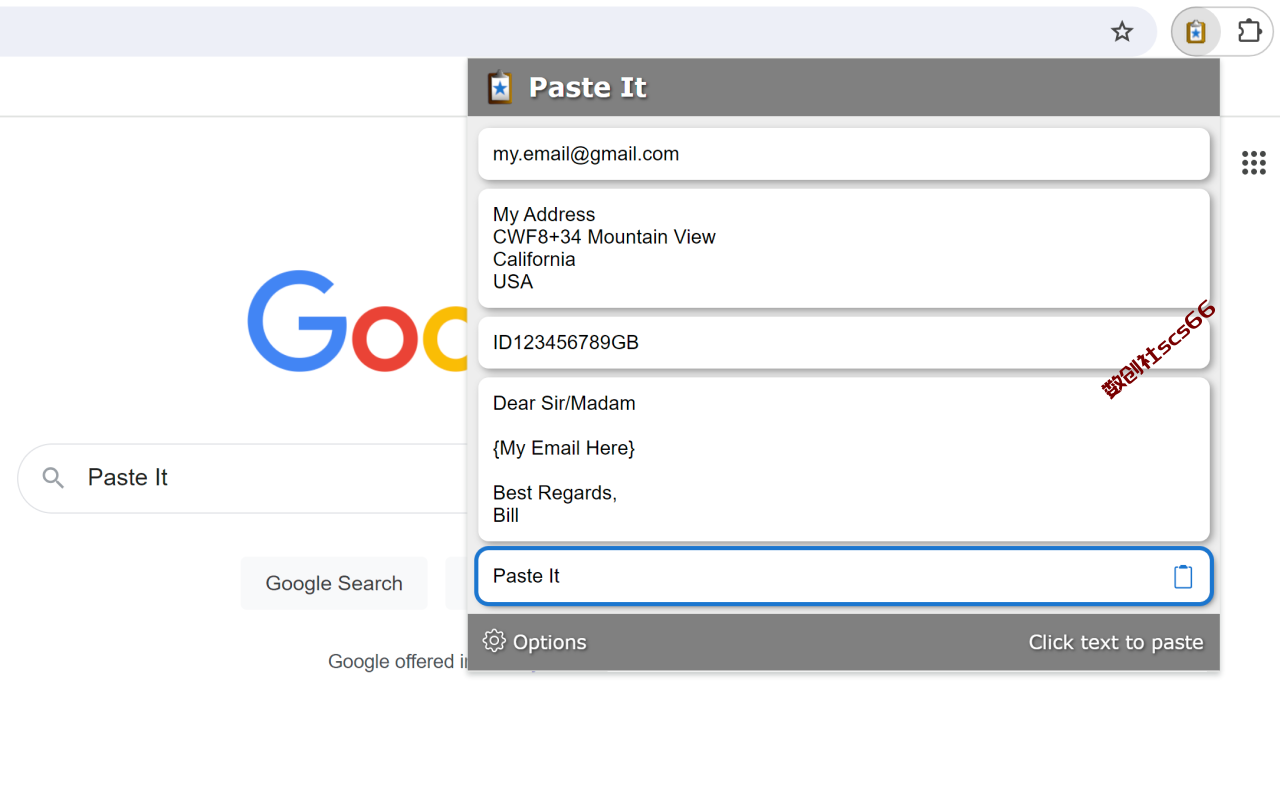Click the Google Search button
The image size is (1280, 800).
pyautogui.click(x=334, y=583)
